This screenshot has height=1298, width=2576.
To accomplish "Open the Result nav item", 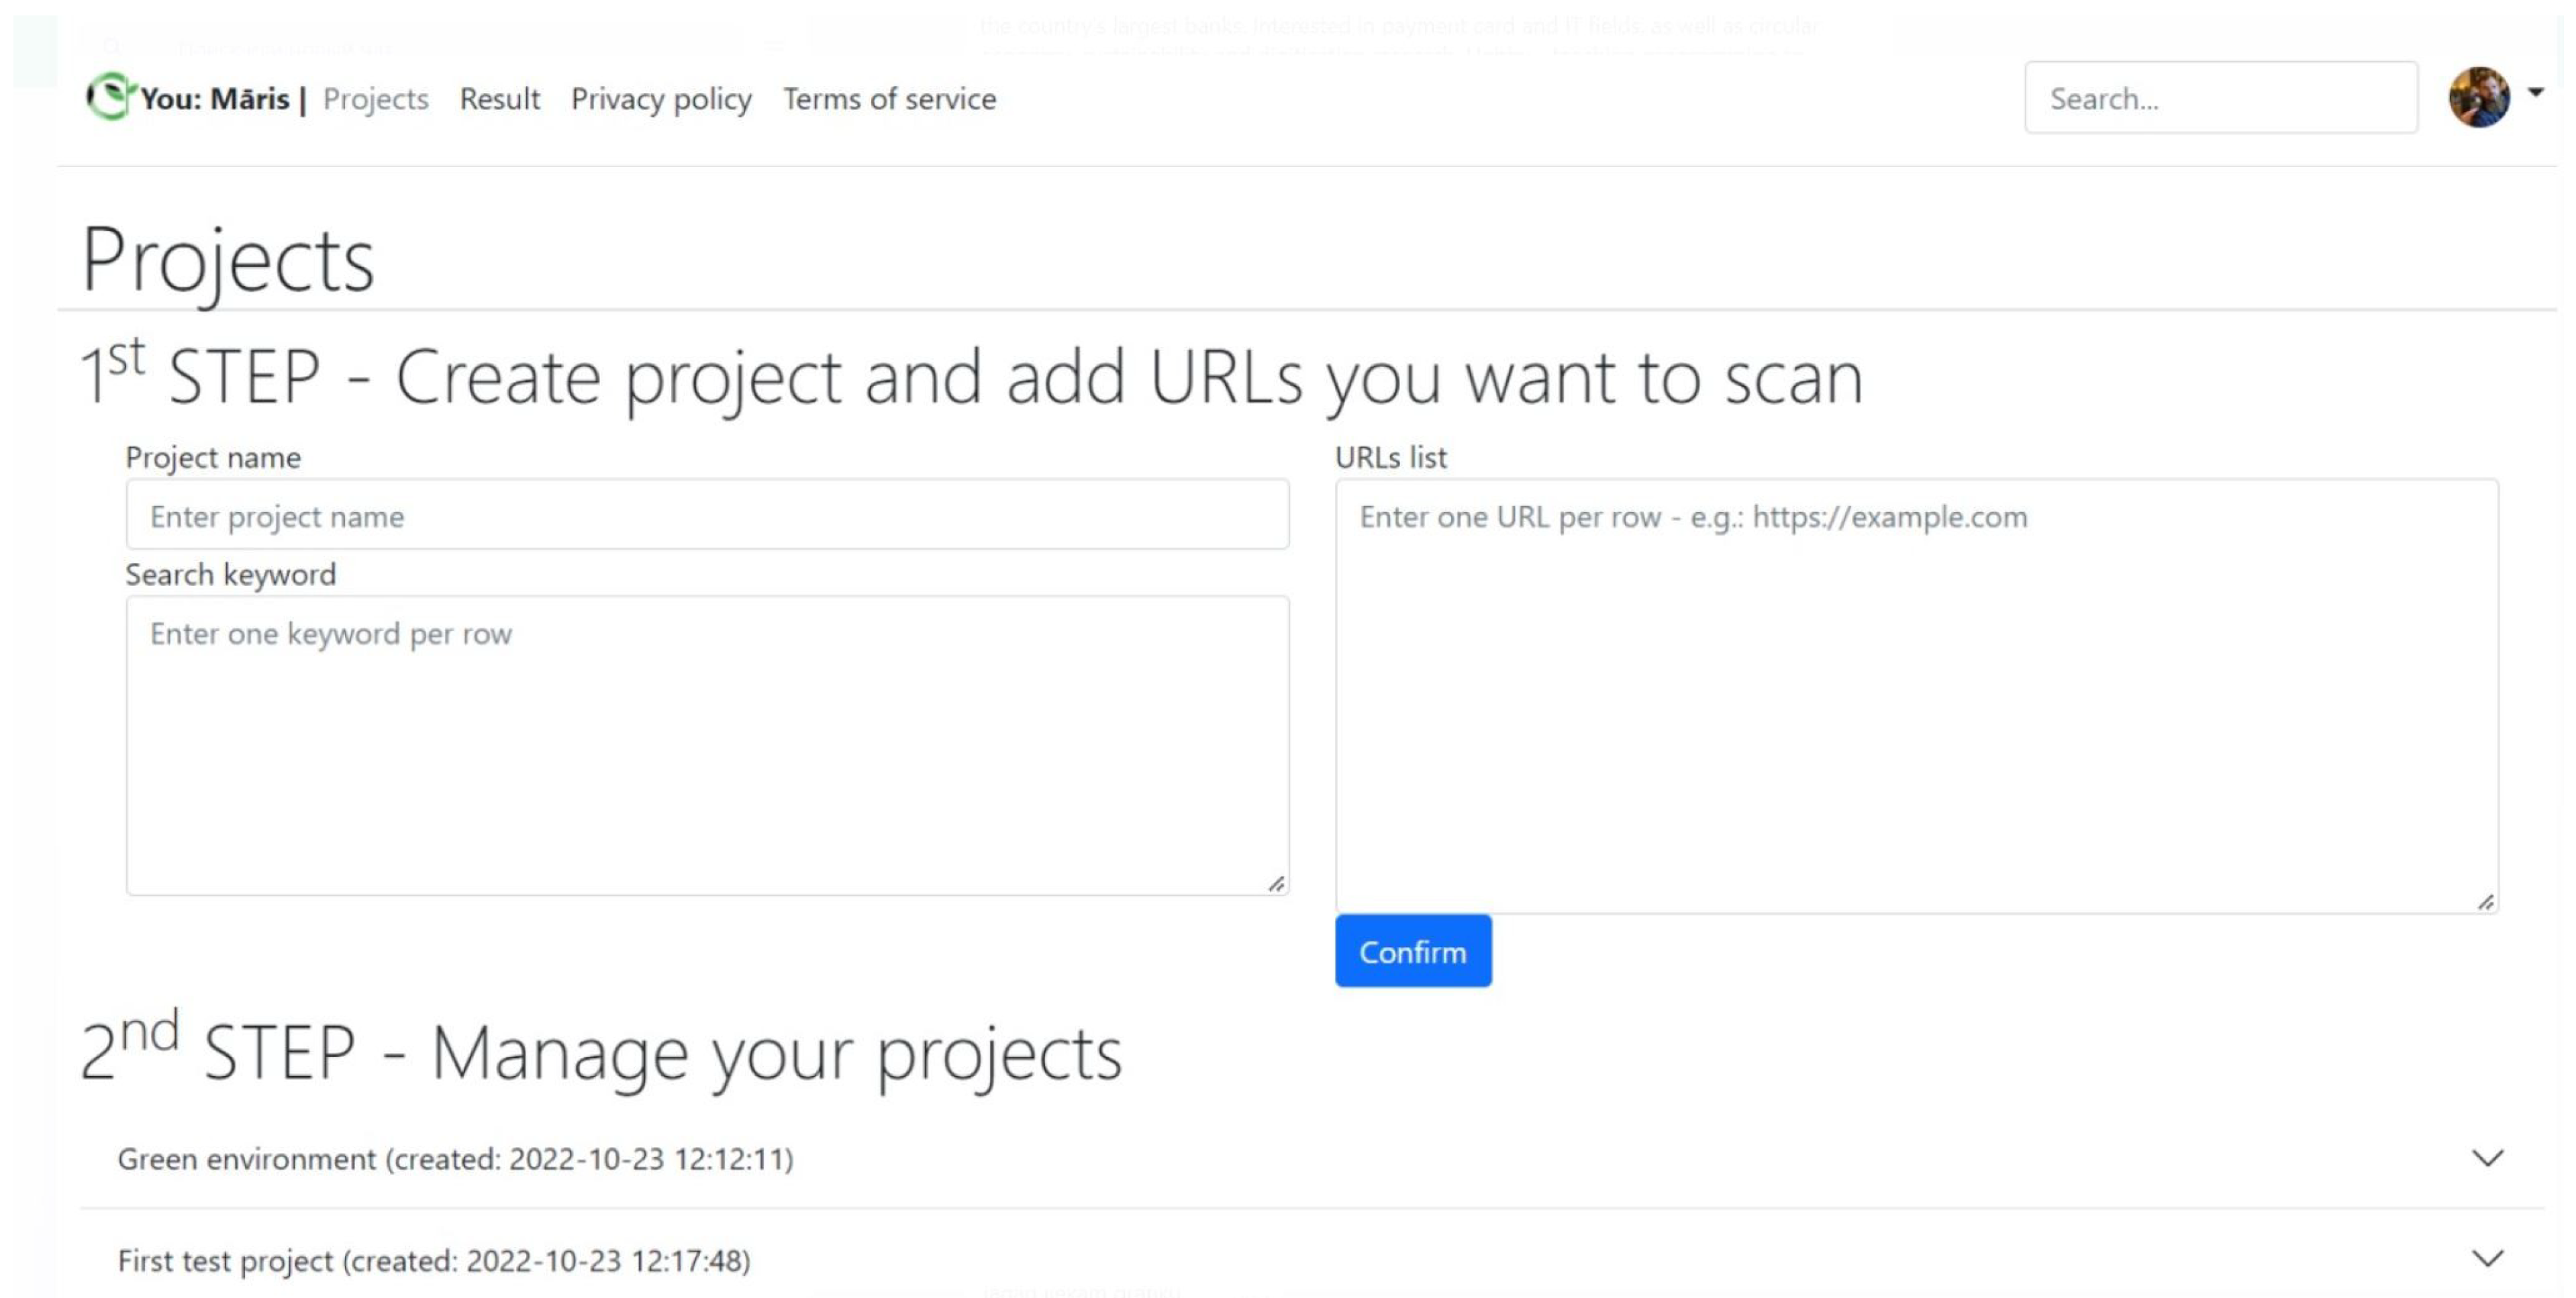I will (499, 99).
